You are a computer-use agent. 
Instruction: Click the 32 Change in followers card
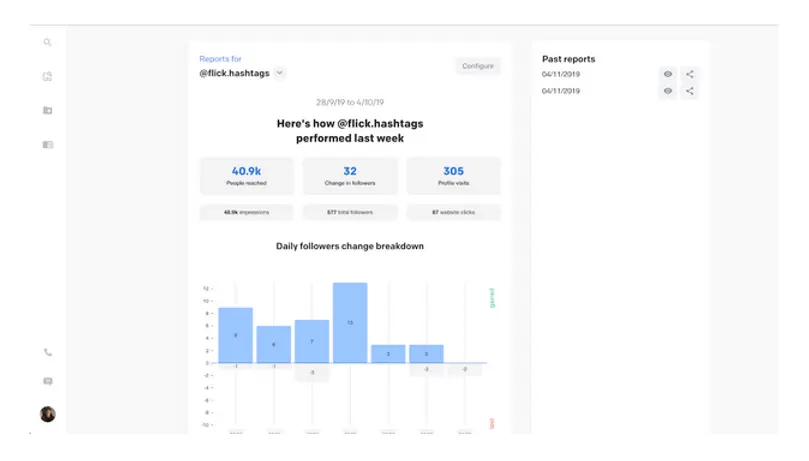[350, 176]
